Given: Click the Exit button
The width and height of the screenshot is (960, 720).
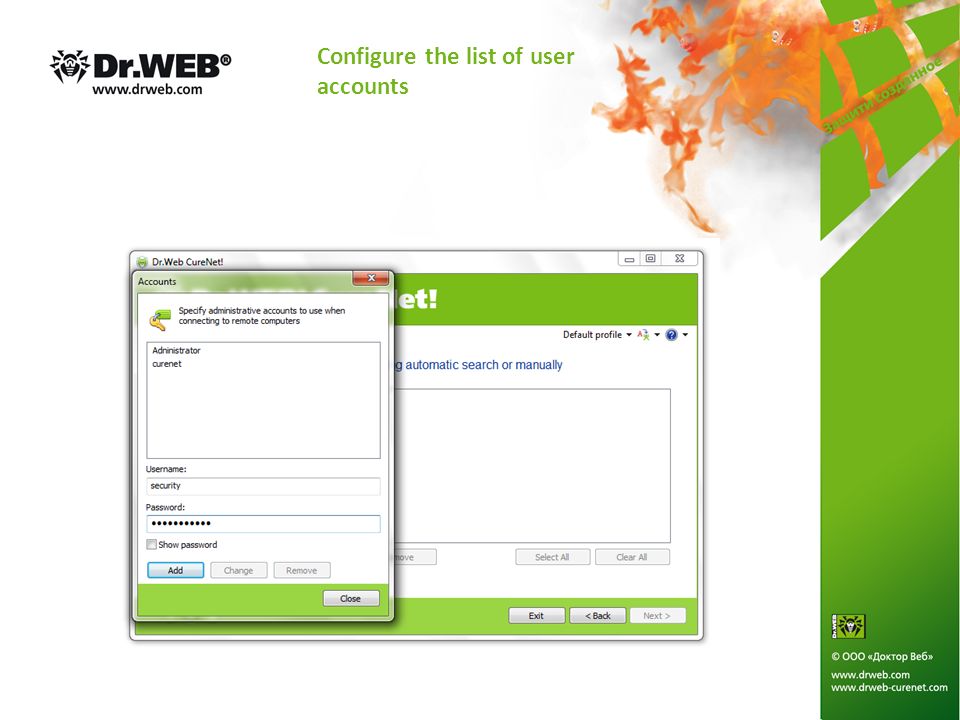Looking at the screenshot, I should tap(536, 615).
